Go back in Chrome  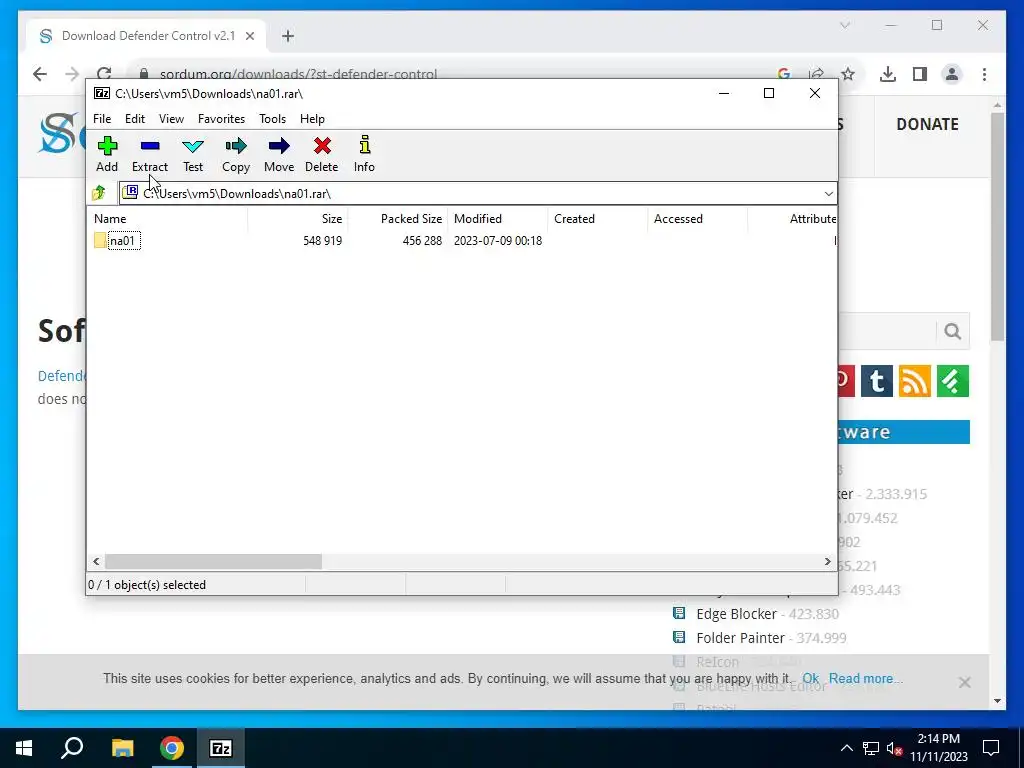click(40, 74)
